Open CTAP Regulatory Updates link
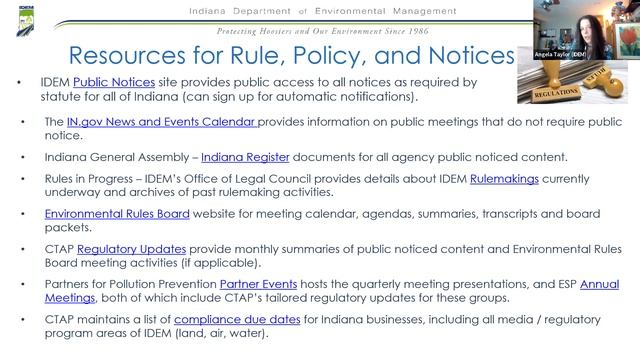The width and height of the screenshot is (640, 360). [131, 249]
